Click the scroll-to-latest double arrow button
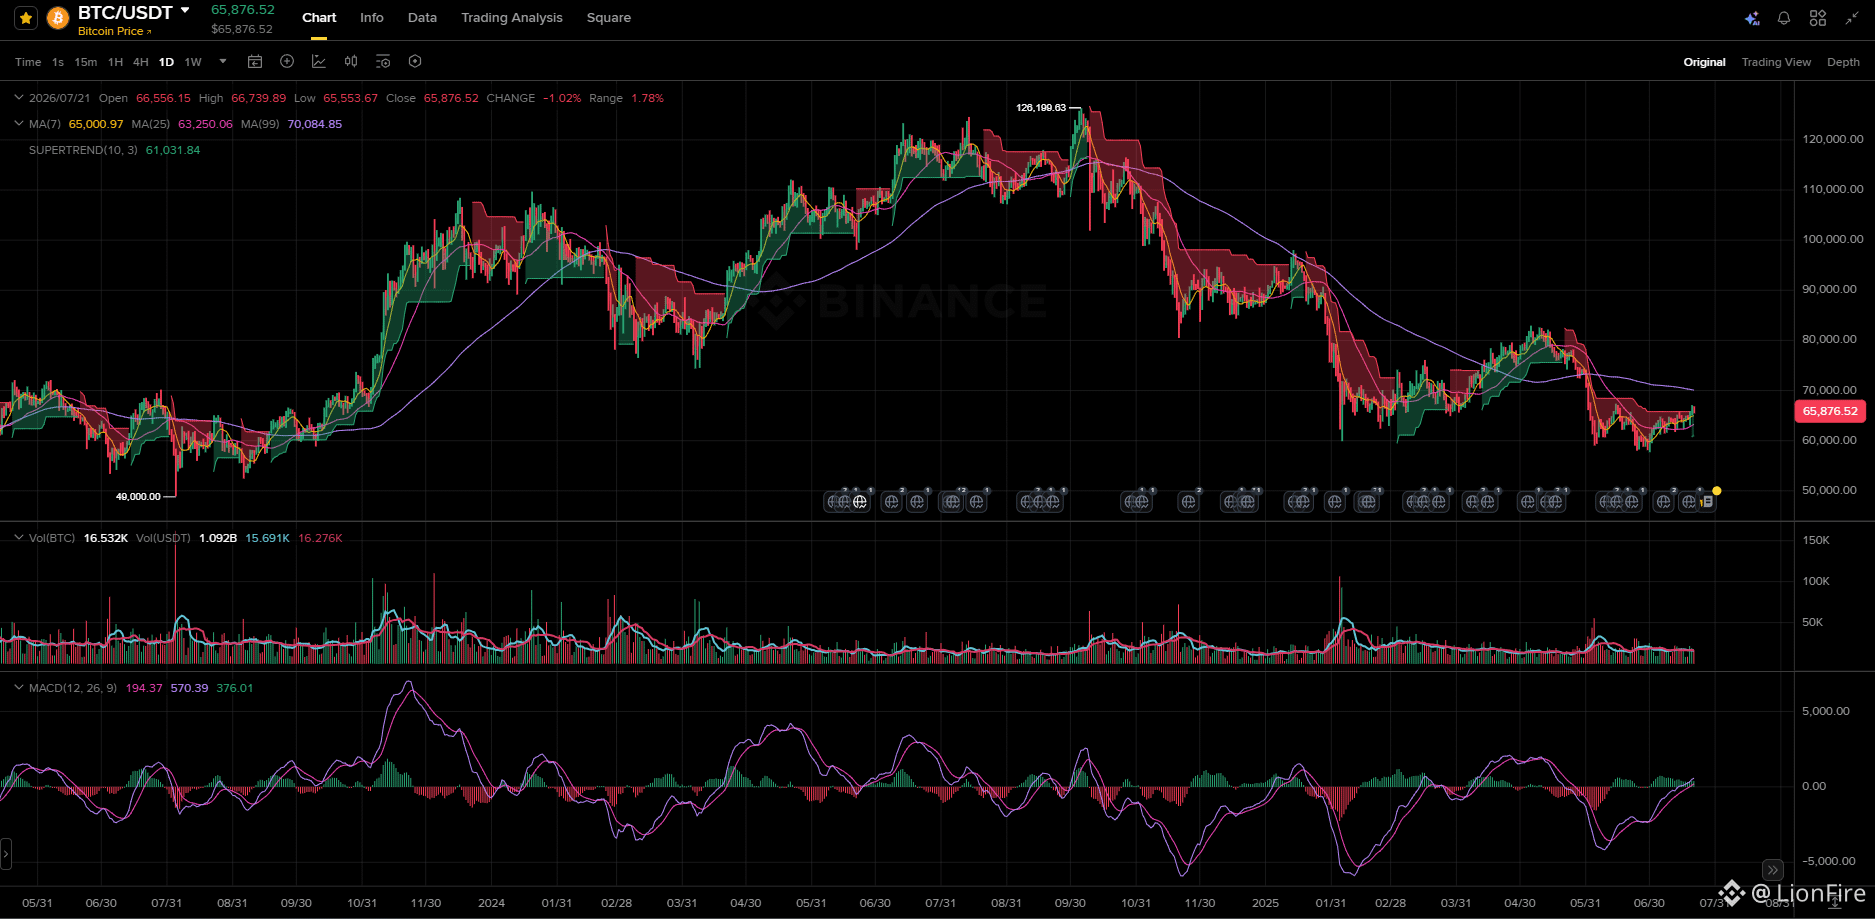The height and width of the screenshot is (919, 1875). 1772,870
